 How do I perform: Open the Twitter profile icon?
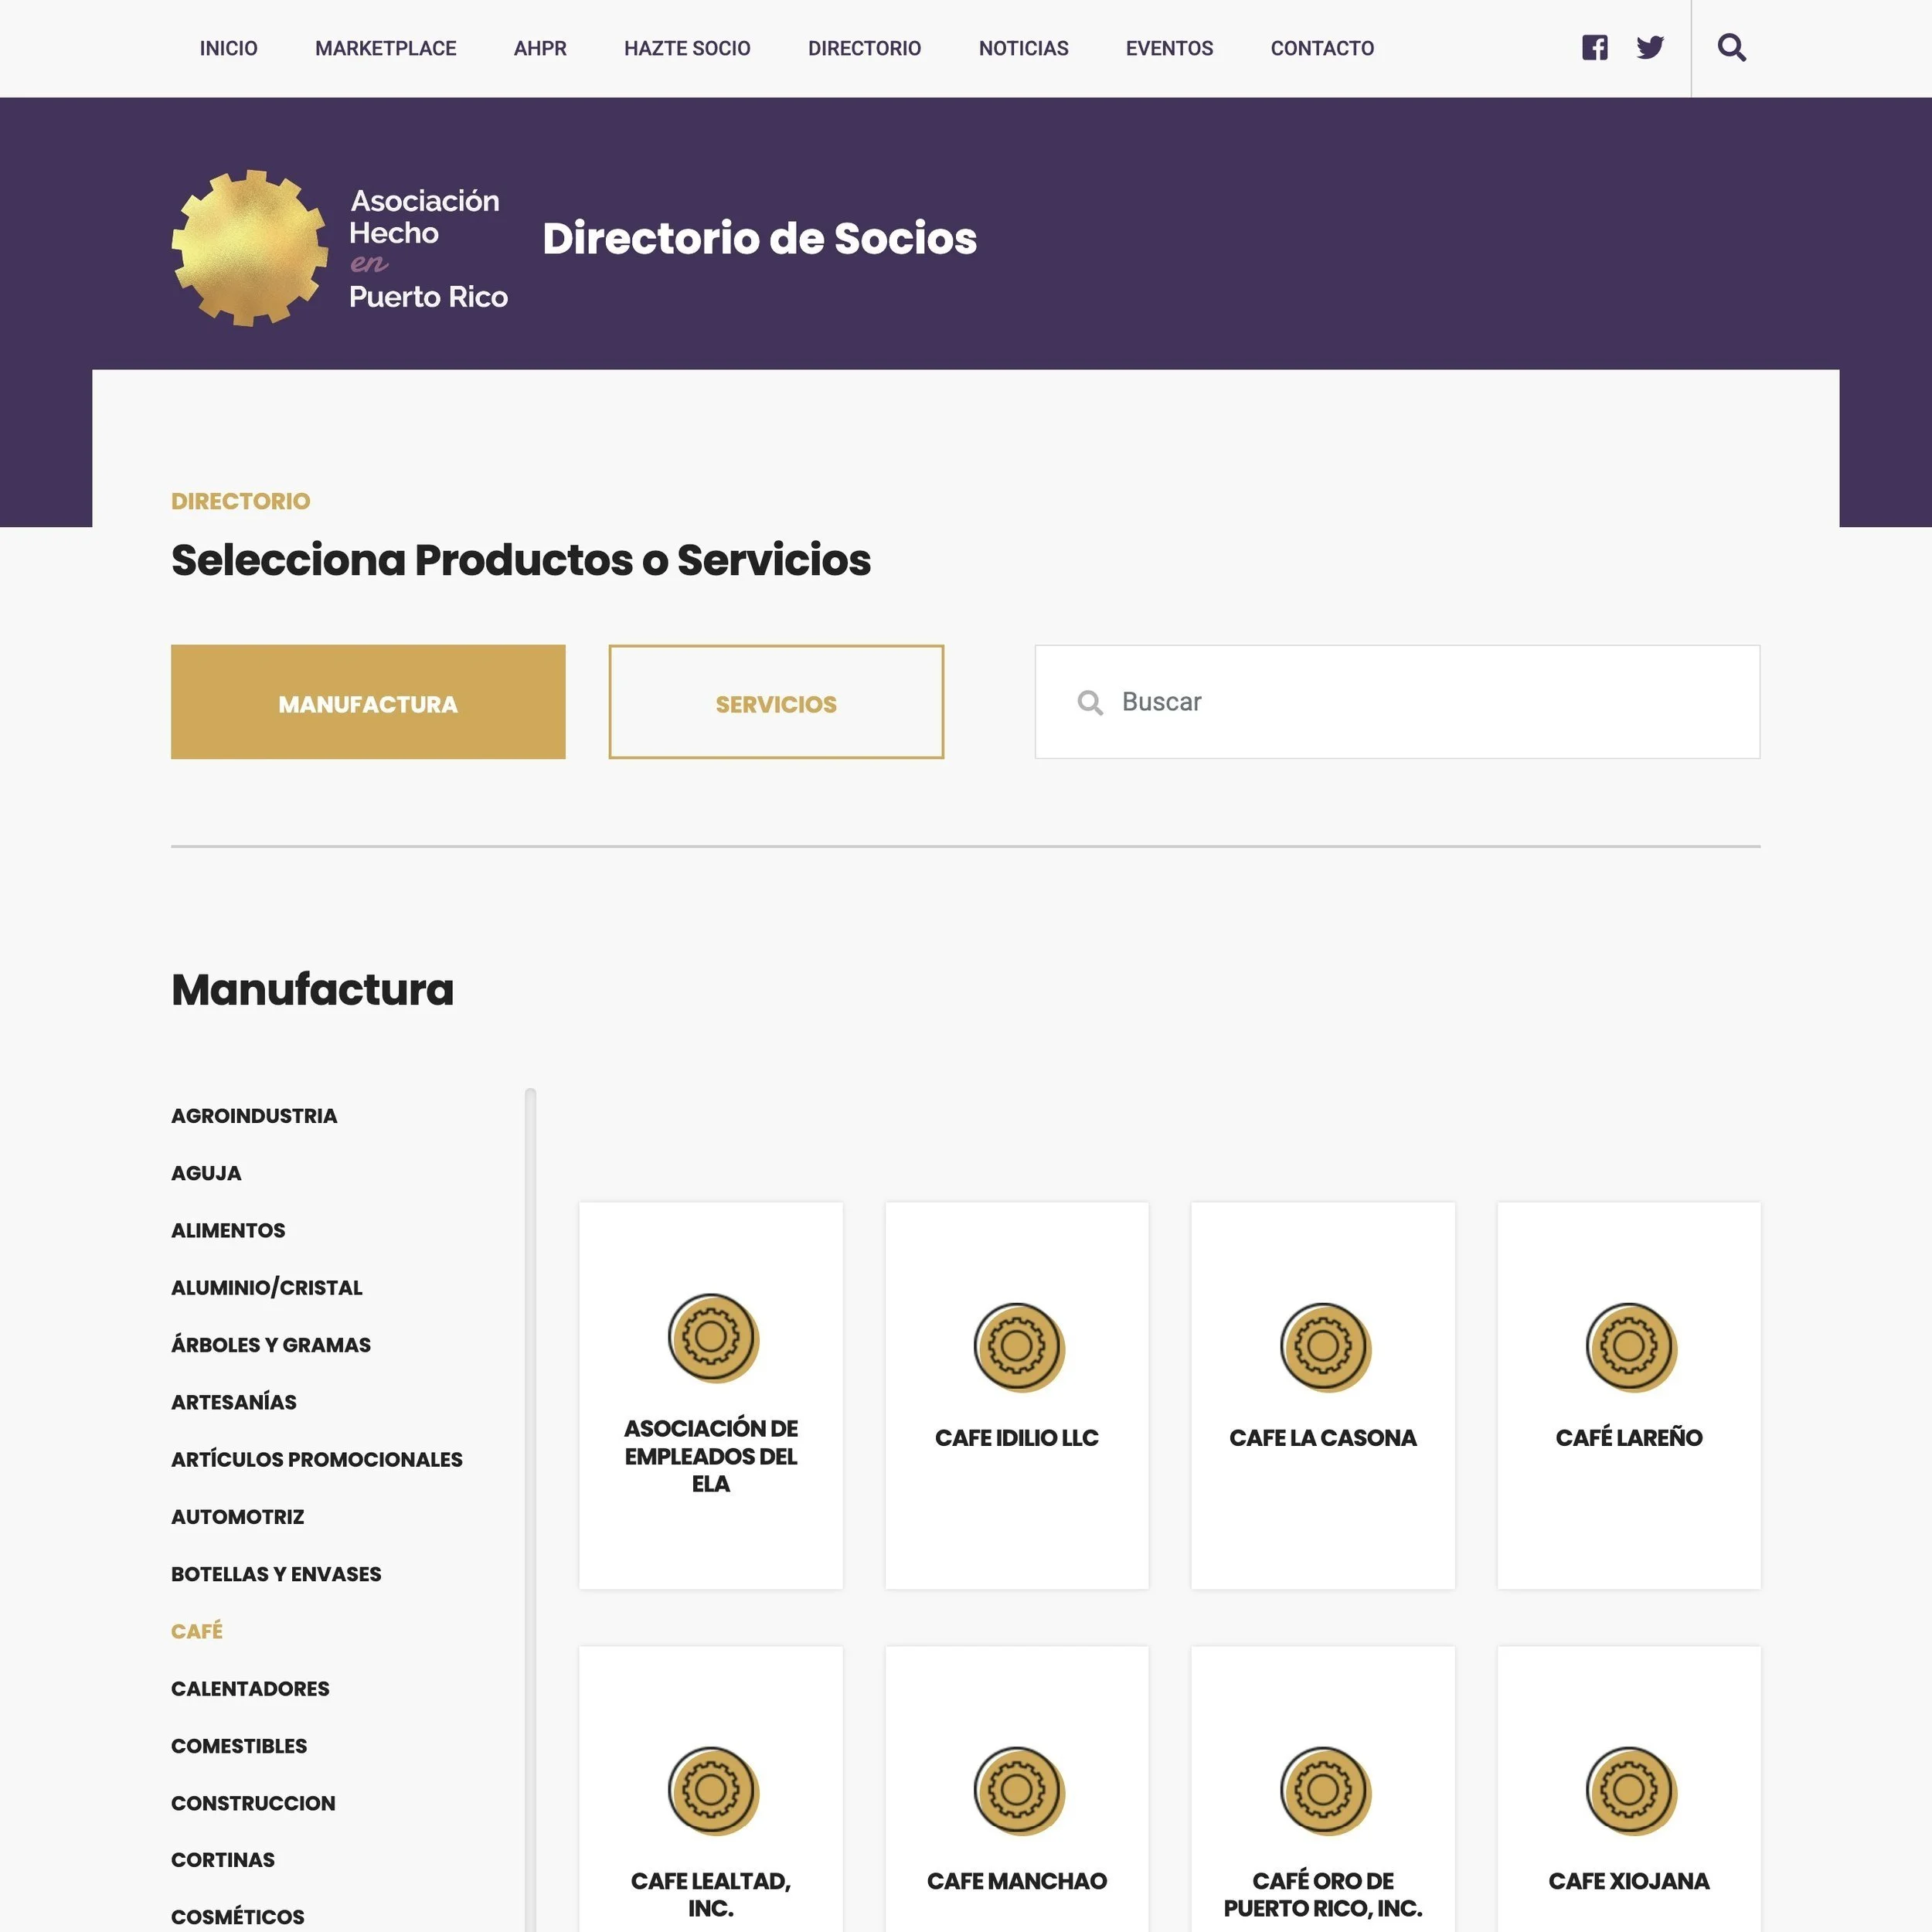point(1650,48)
